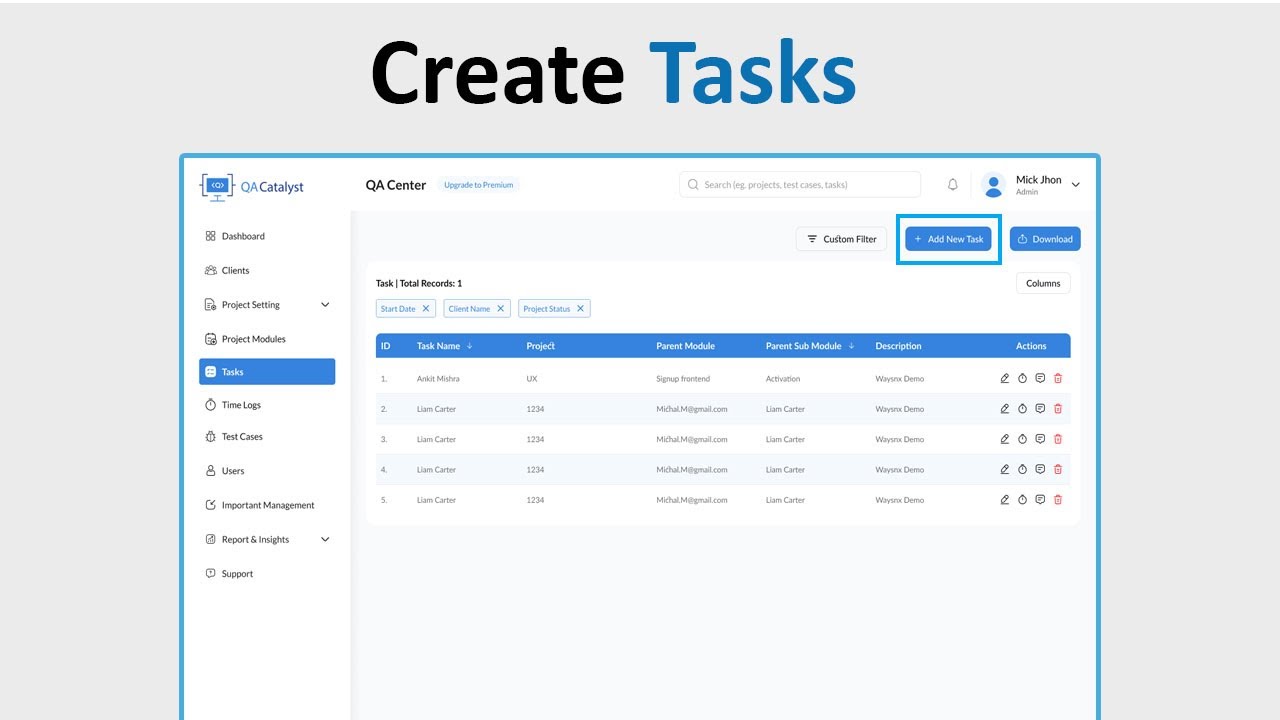Click Waysnx Demo in row 5
The image size is (1280, 720).
(x=900, y=500)
